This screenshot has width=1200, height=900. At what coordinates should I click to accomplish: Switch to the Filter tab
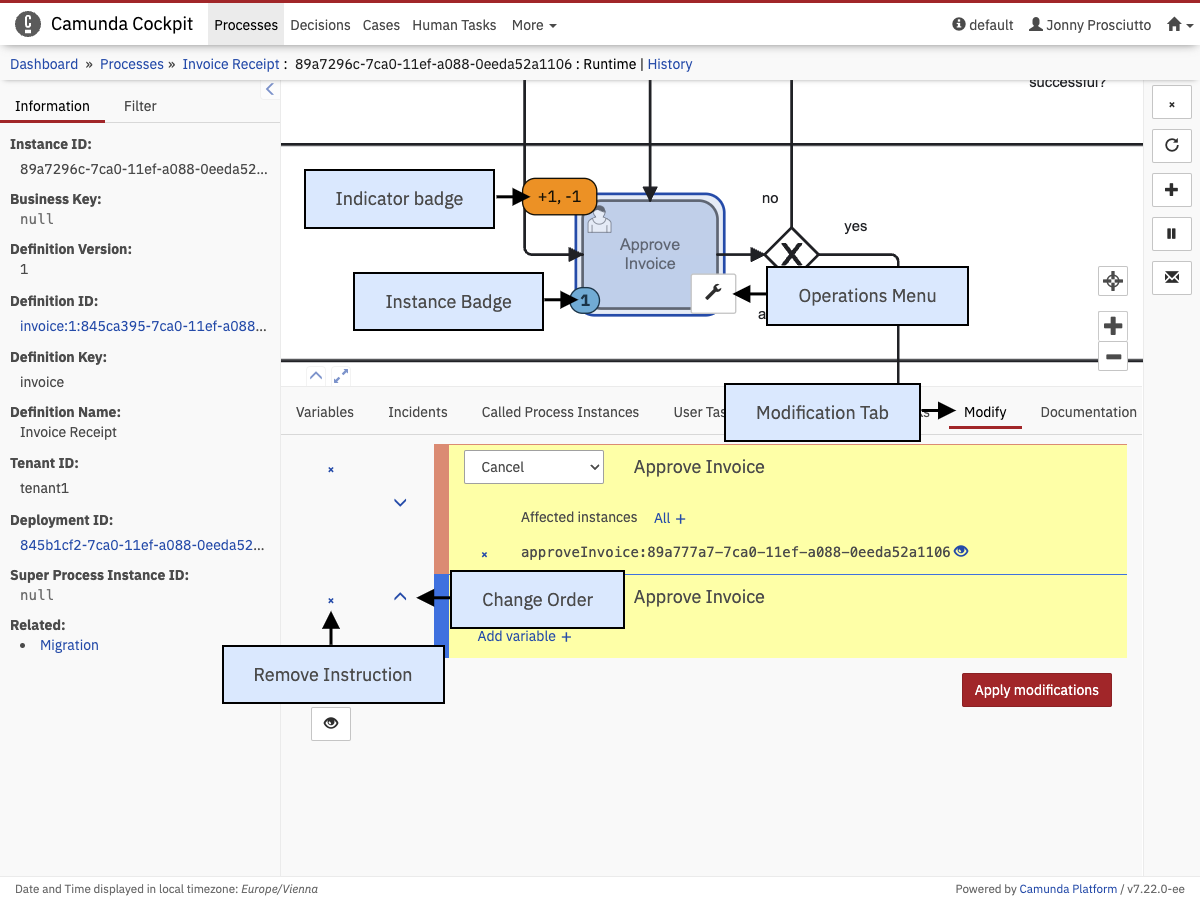pos(140,106)
